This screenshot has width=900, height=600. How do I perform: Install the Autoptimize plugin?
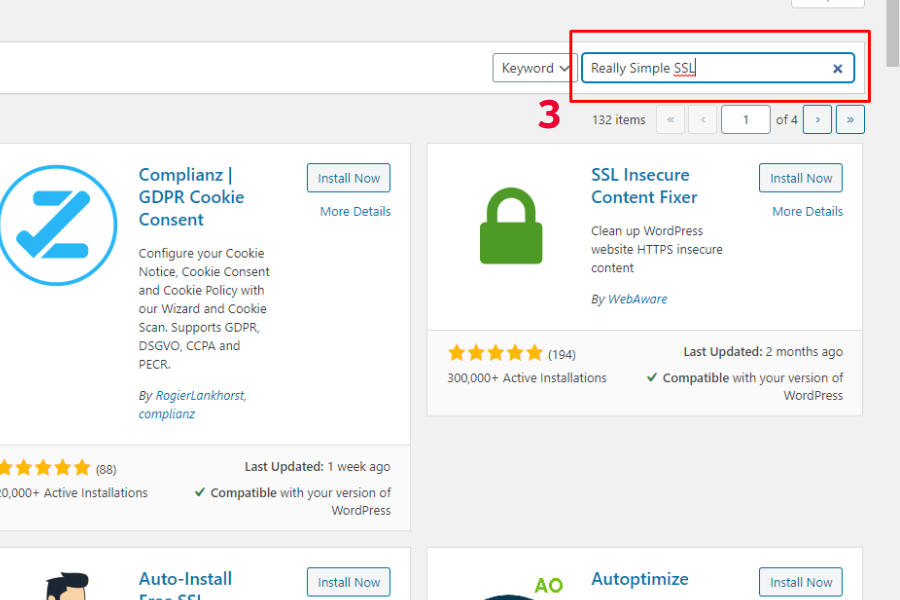coord(801,582)
